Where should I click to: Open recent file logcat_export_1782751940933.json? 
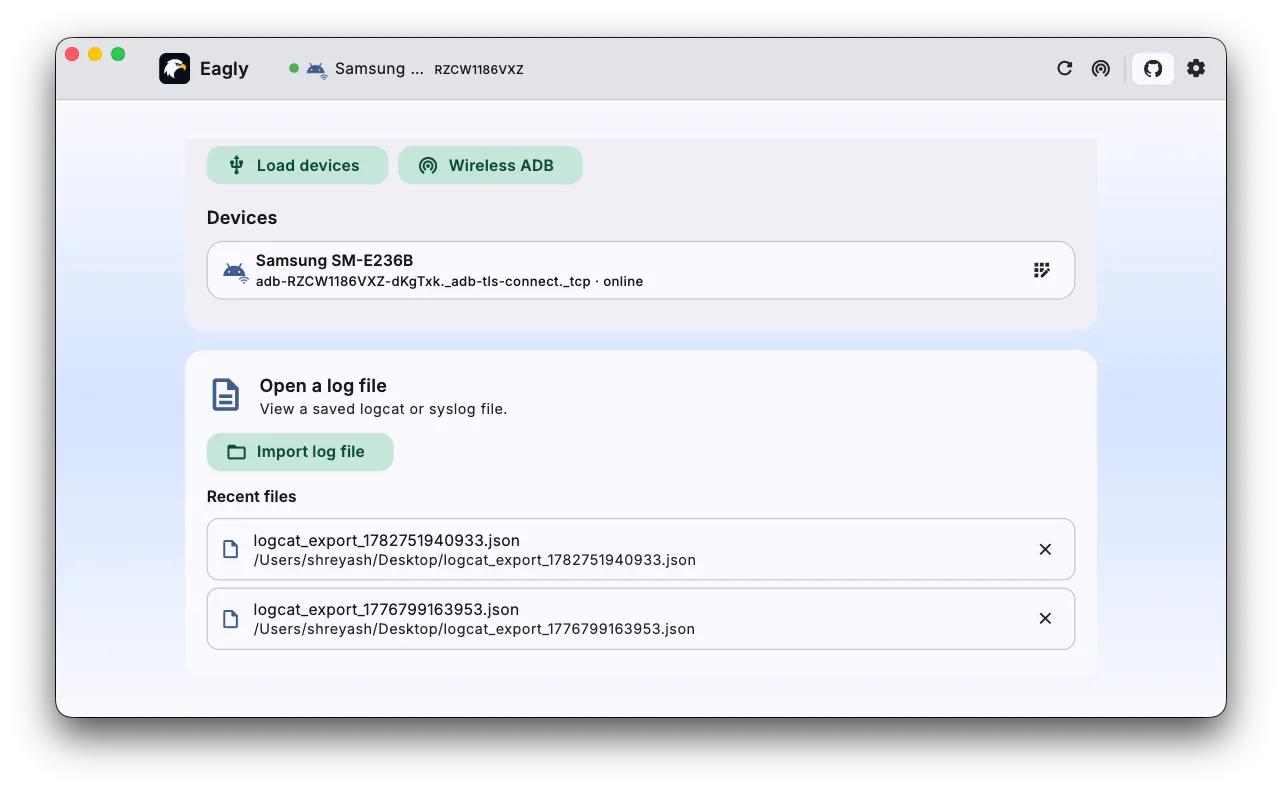640,549
